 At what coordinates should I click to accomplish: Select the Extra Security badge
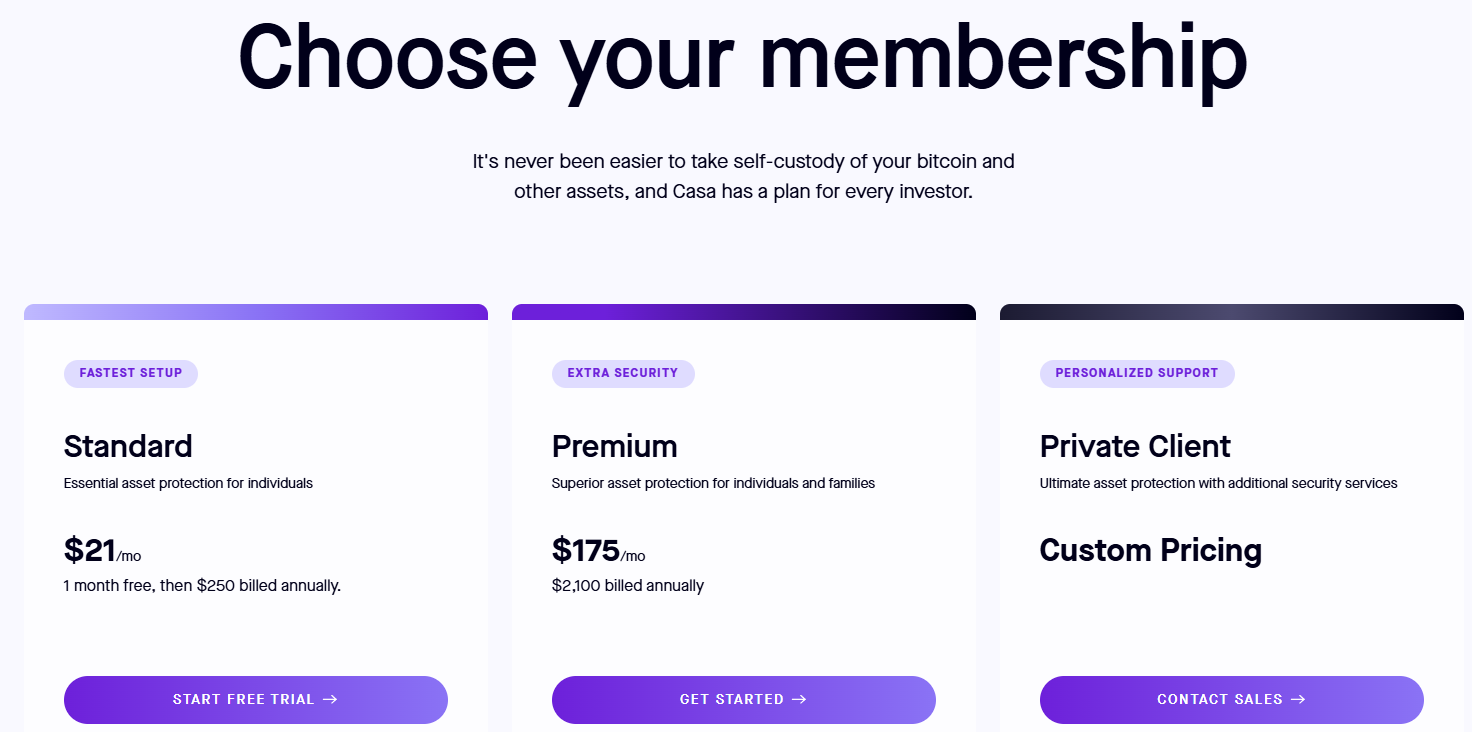coord(623,373)
